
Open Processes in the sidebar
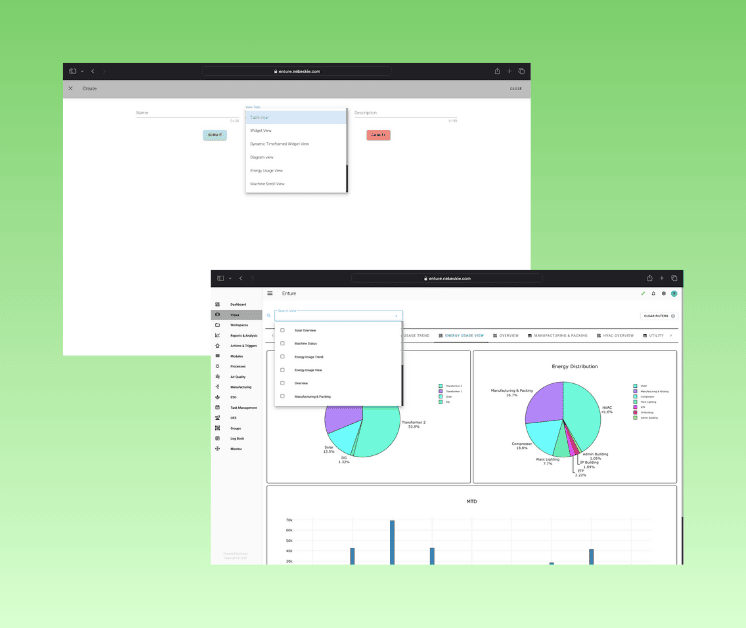coord(236,366)
